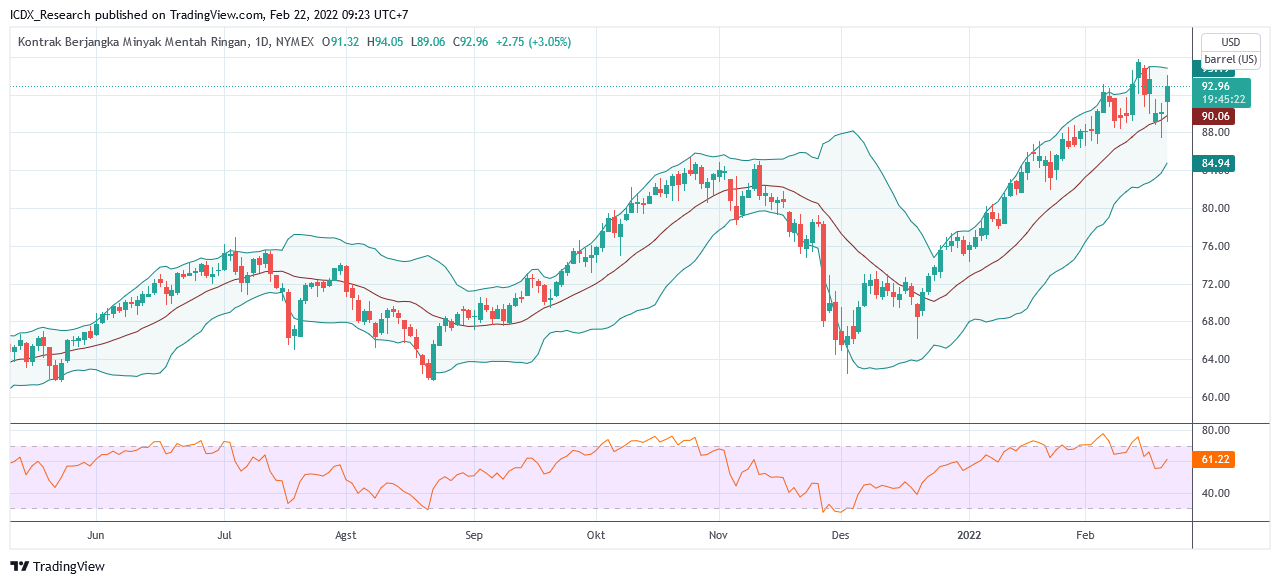This screenshot has height=584, width=1280.
Task: Click the Agst label on time axis
Action: tap(345, 535)
